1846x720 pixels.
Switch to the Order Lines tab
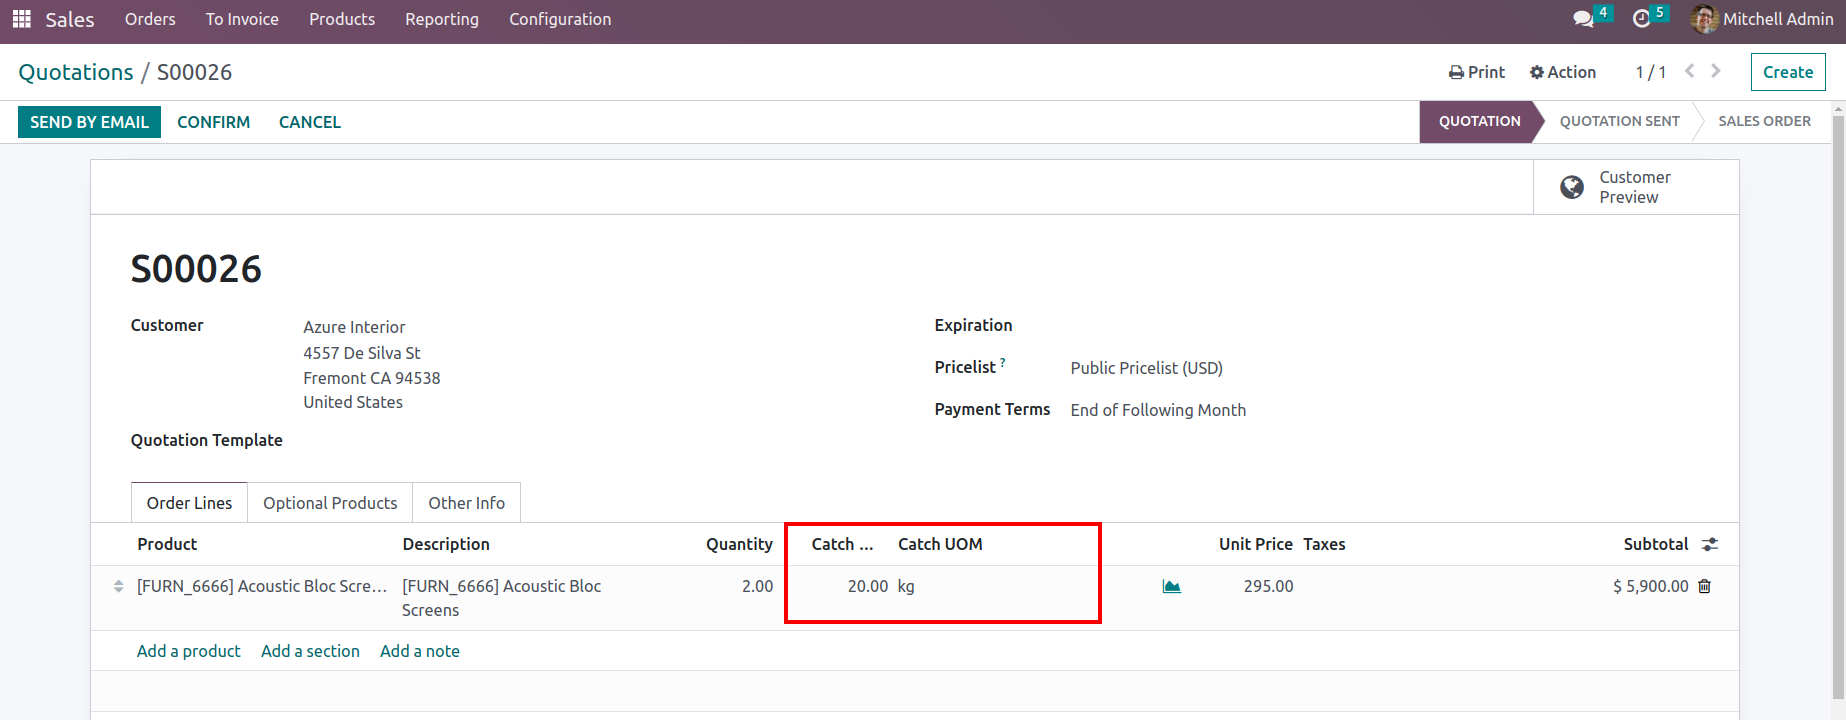189,503
